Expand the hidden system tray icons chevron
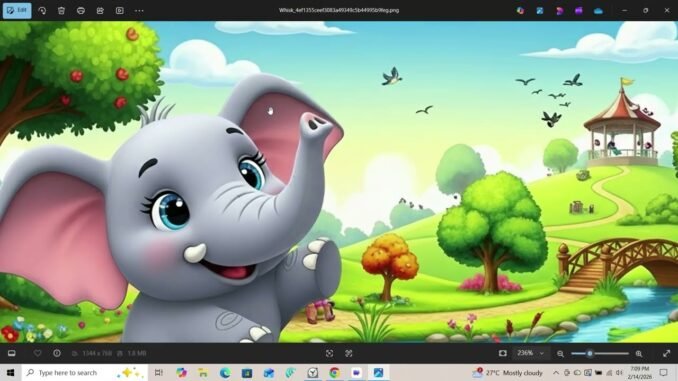 pos(556,372)
